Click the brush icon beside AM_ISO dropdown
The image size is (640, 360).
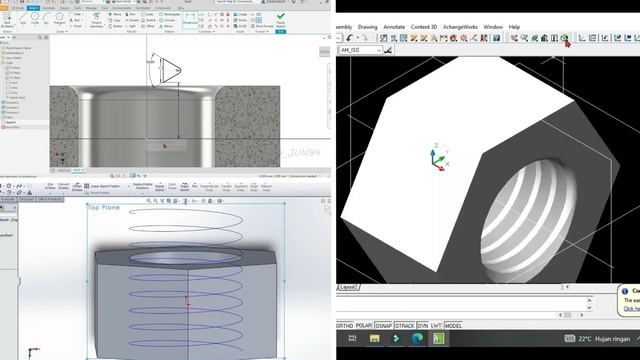point(388,50)
